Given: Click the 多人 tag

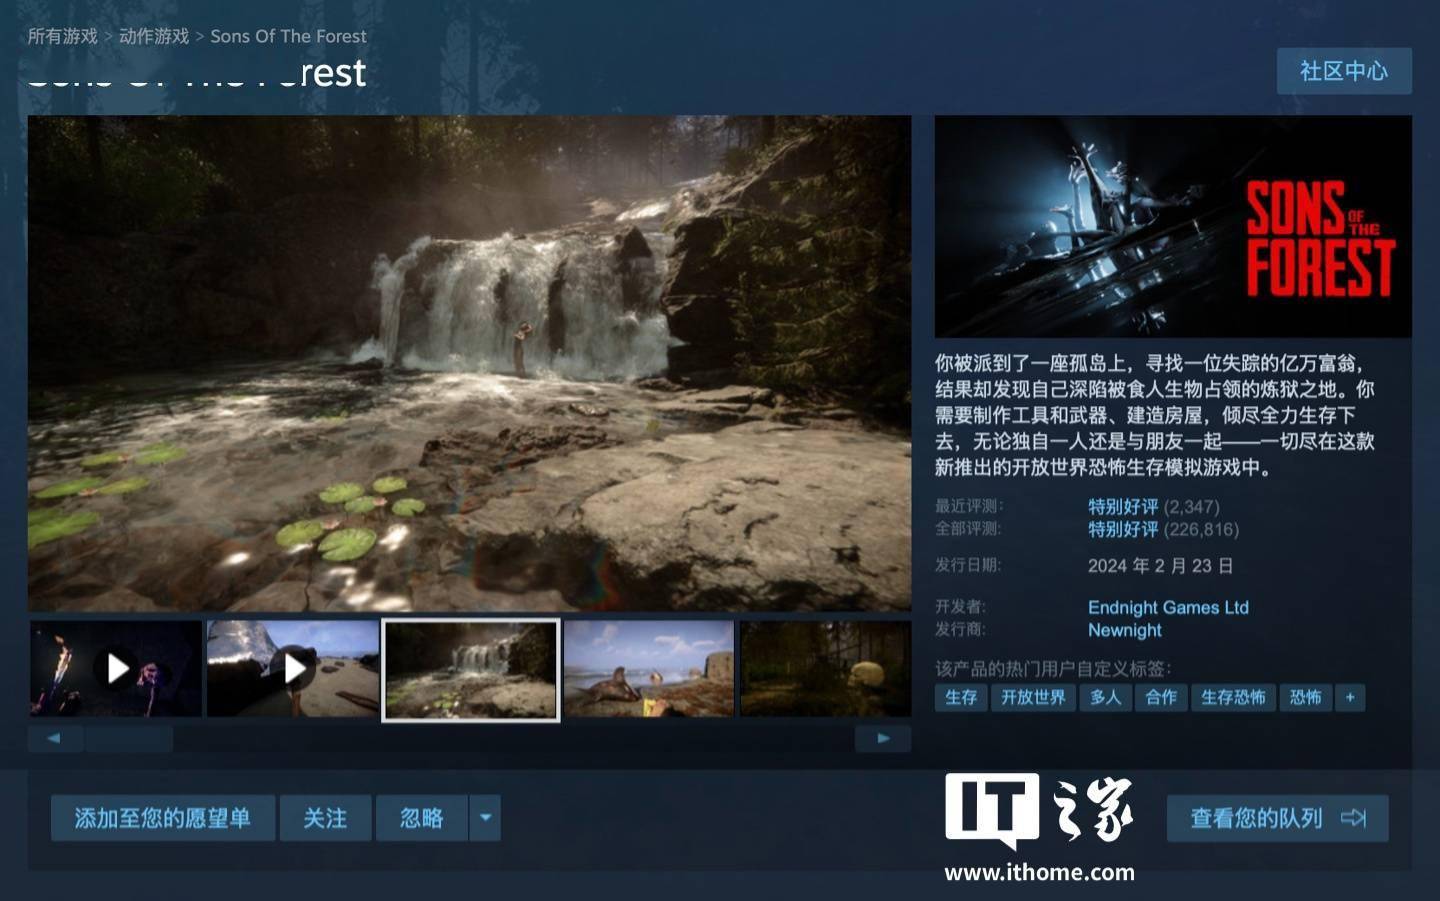Looking at the screenshot, I should click(1105, 697).
